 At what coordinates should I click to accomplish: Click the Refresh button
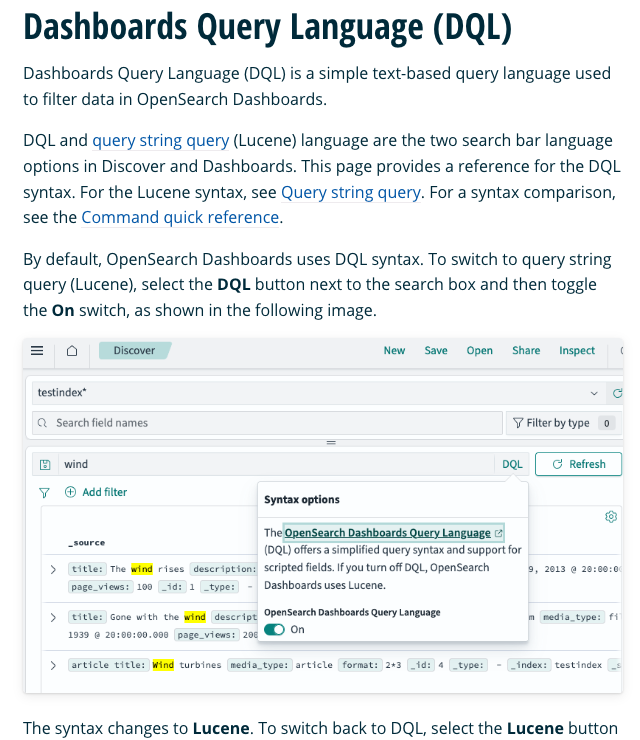[578, 464]
